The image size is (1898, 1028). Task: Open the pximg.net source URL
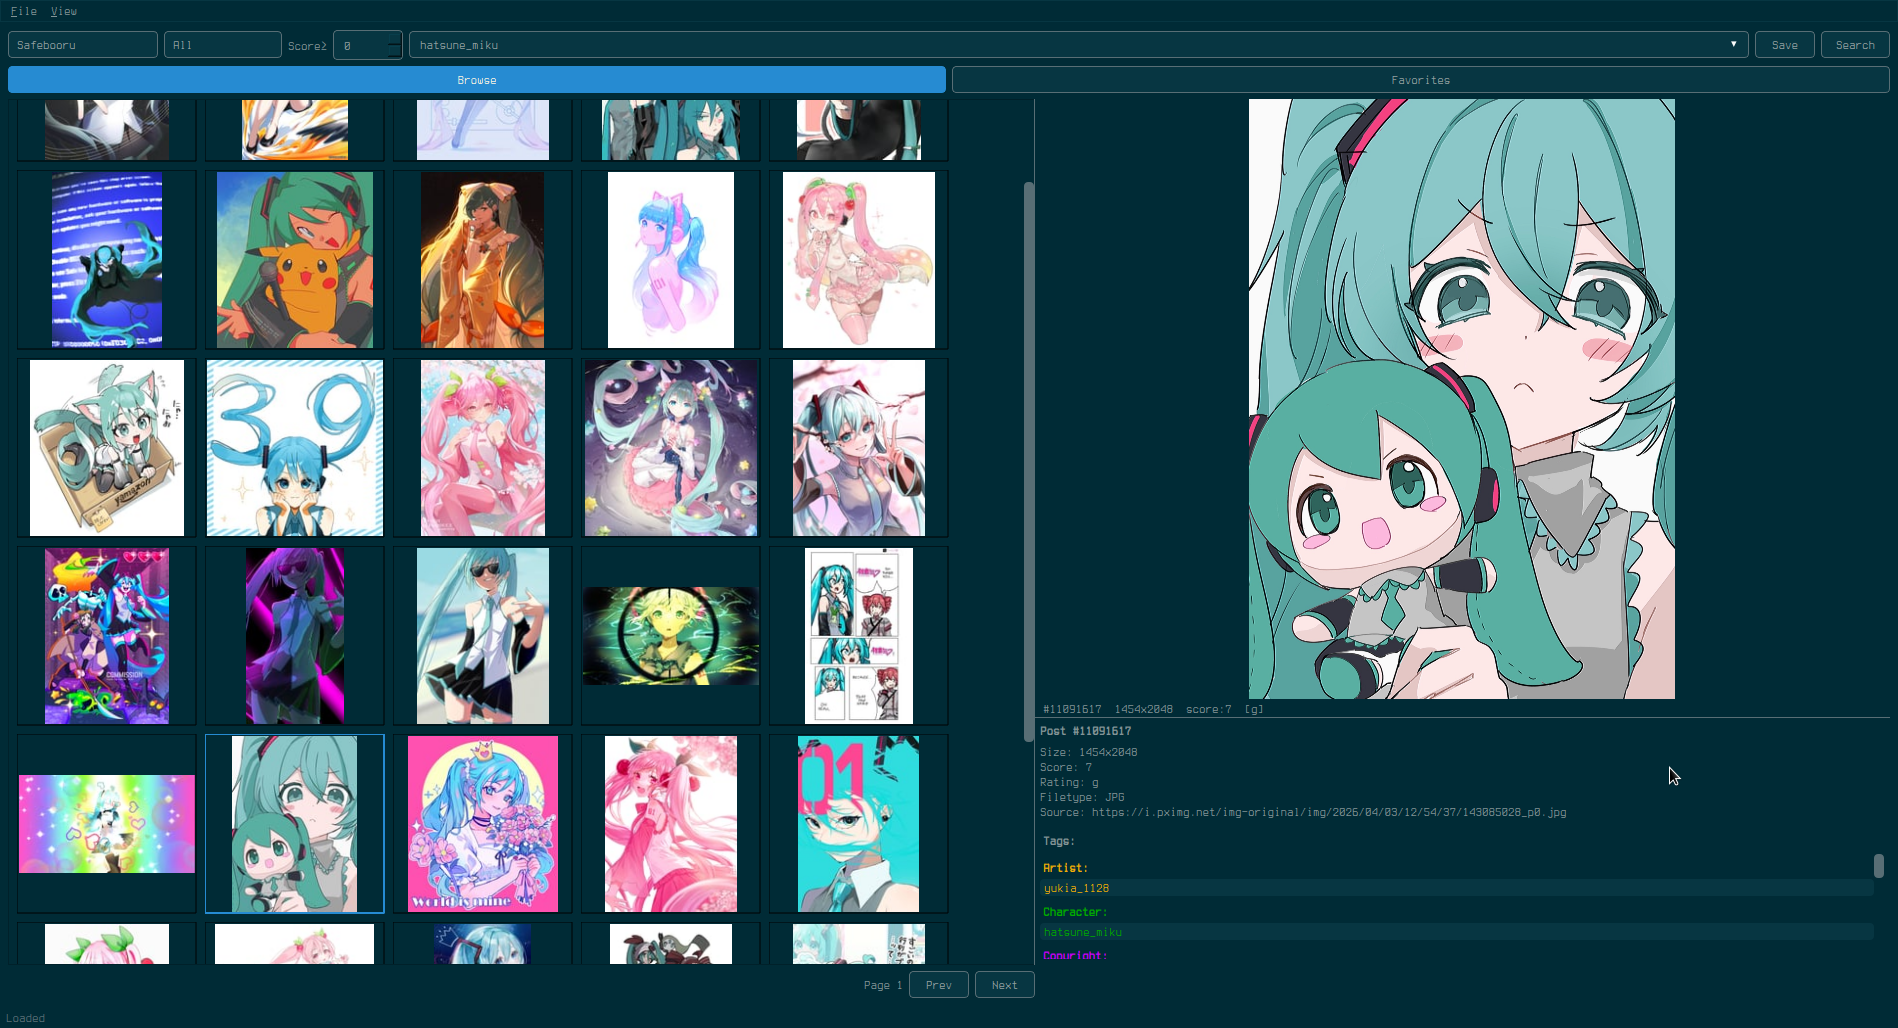1329,812
